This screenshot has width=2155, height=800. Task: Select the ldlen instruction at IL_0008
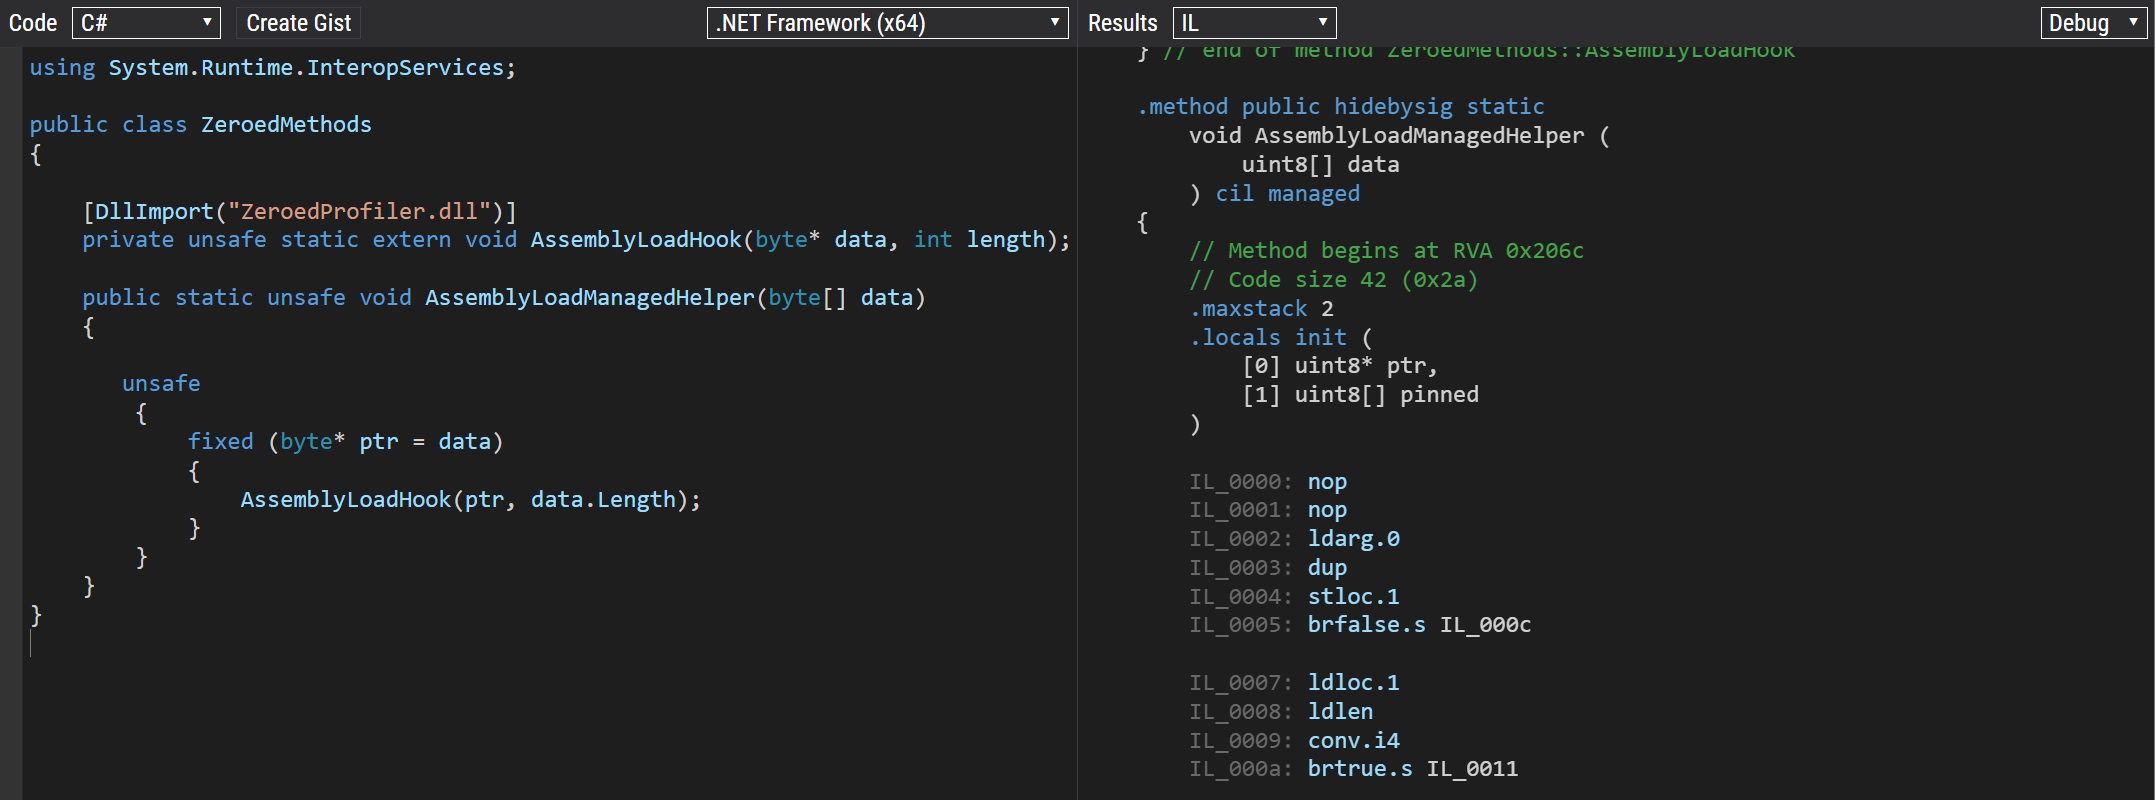point(1340,712)
